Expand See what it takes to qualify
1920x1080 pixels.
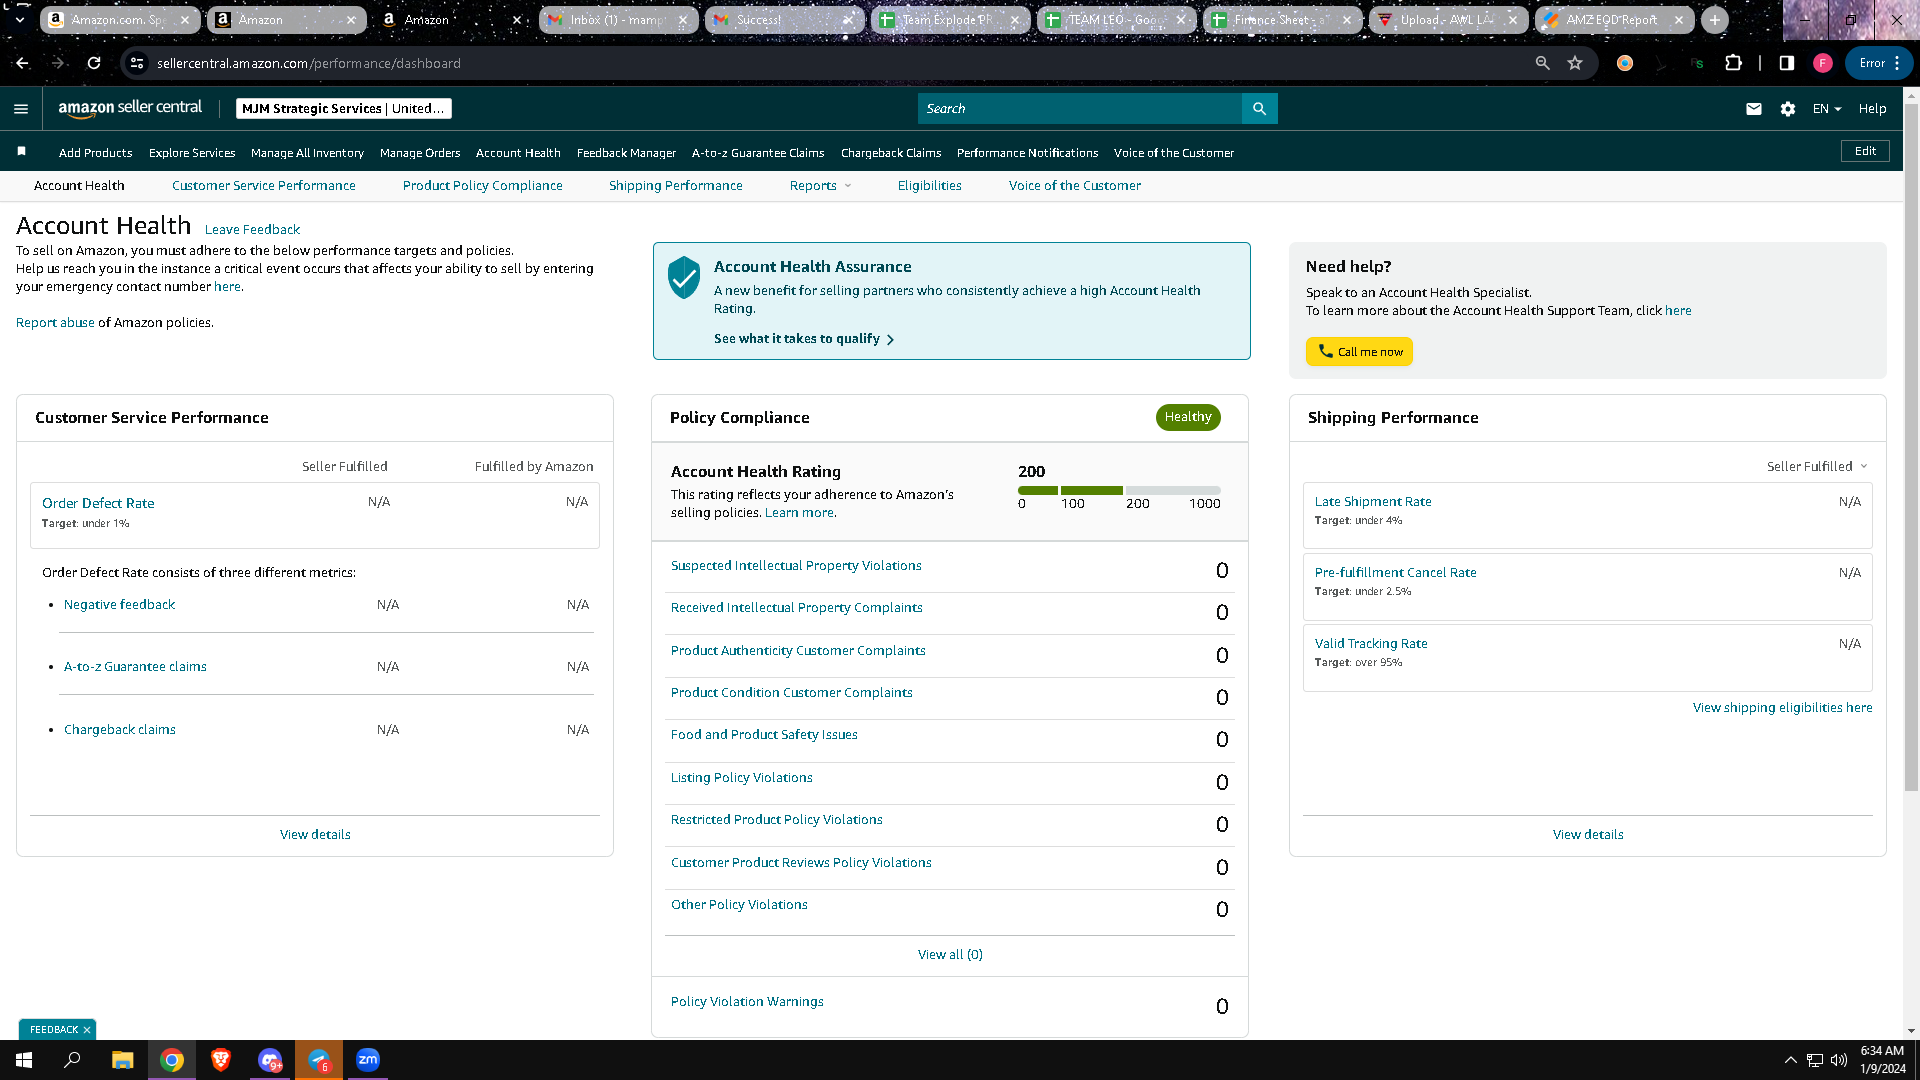click(804, 339)
